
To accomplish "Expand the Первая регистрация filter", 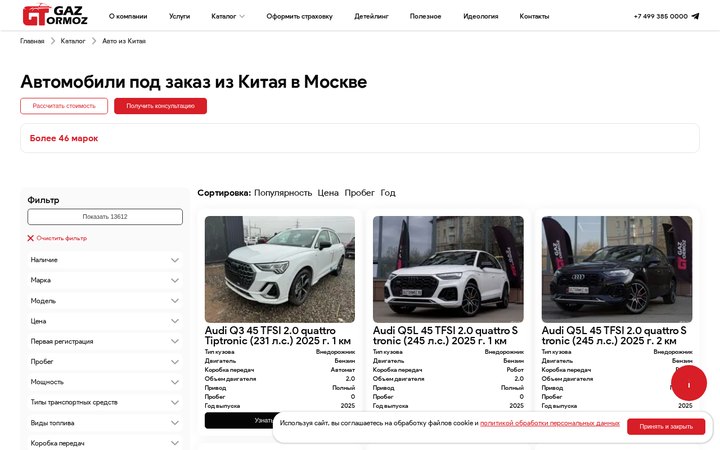I will pos(105,341).
